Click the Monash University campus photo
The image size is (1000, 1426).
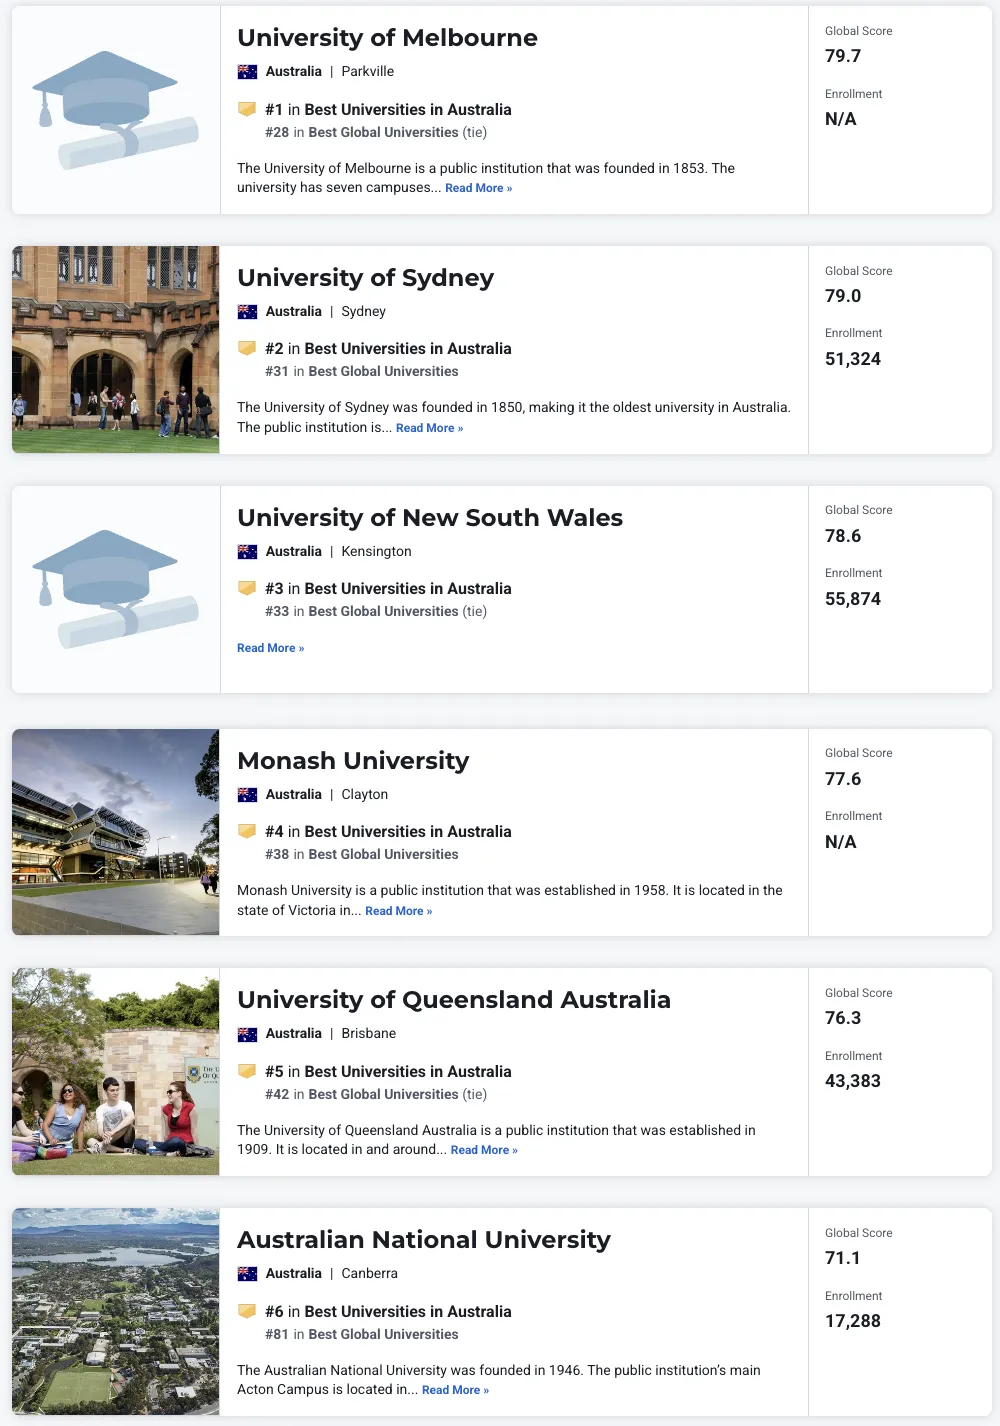click(115, 832)
